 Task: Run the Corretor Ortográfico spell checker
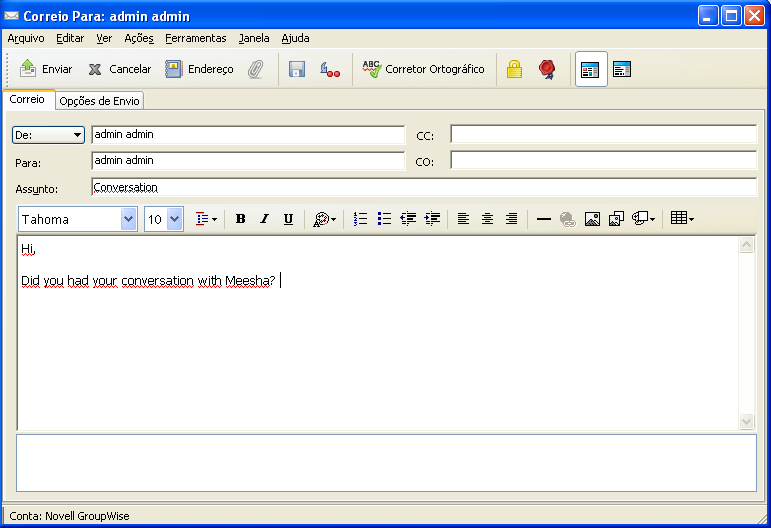coord(423,69)
